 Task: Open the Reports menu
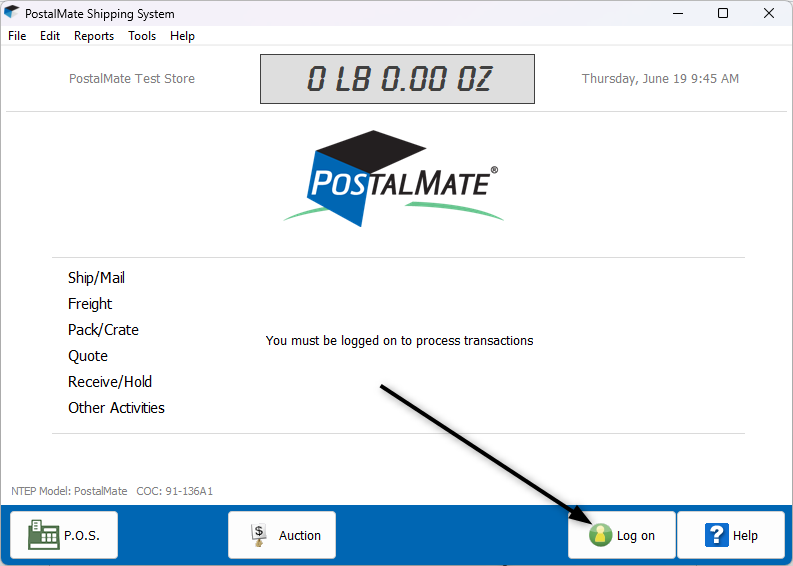point(94,36)
